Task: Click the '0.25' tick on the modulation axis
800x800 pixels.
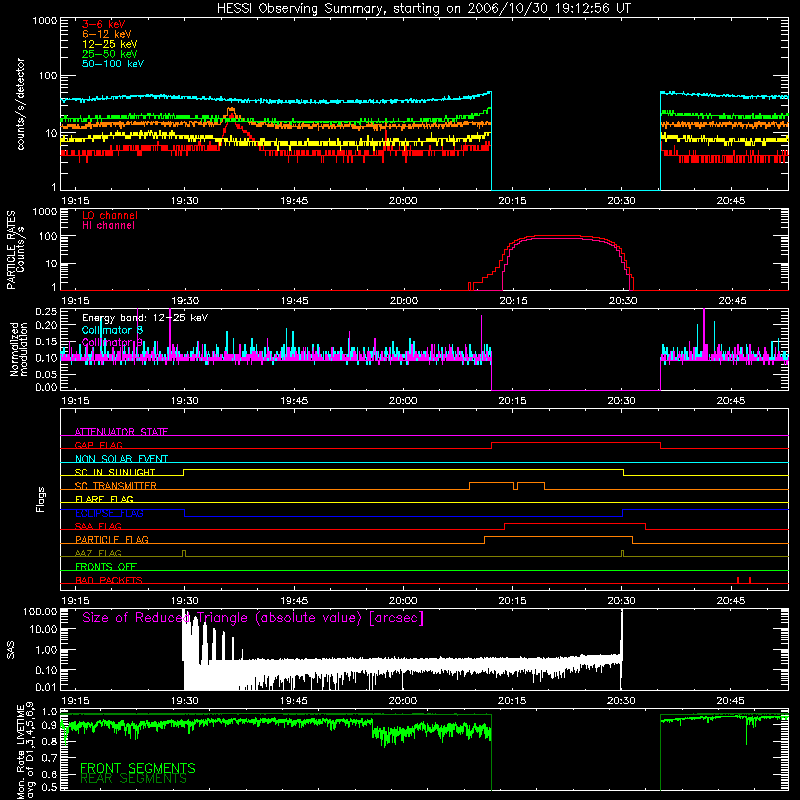Action: tap(46, 311)
